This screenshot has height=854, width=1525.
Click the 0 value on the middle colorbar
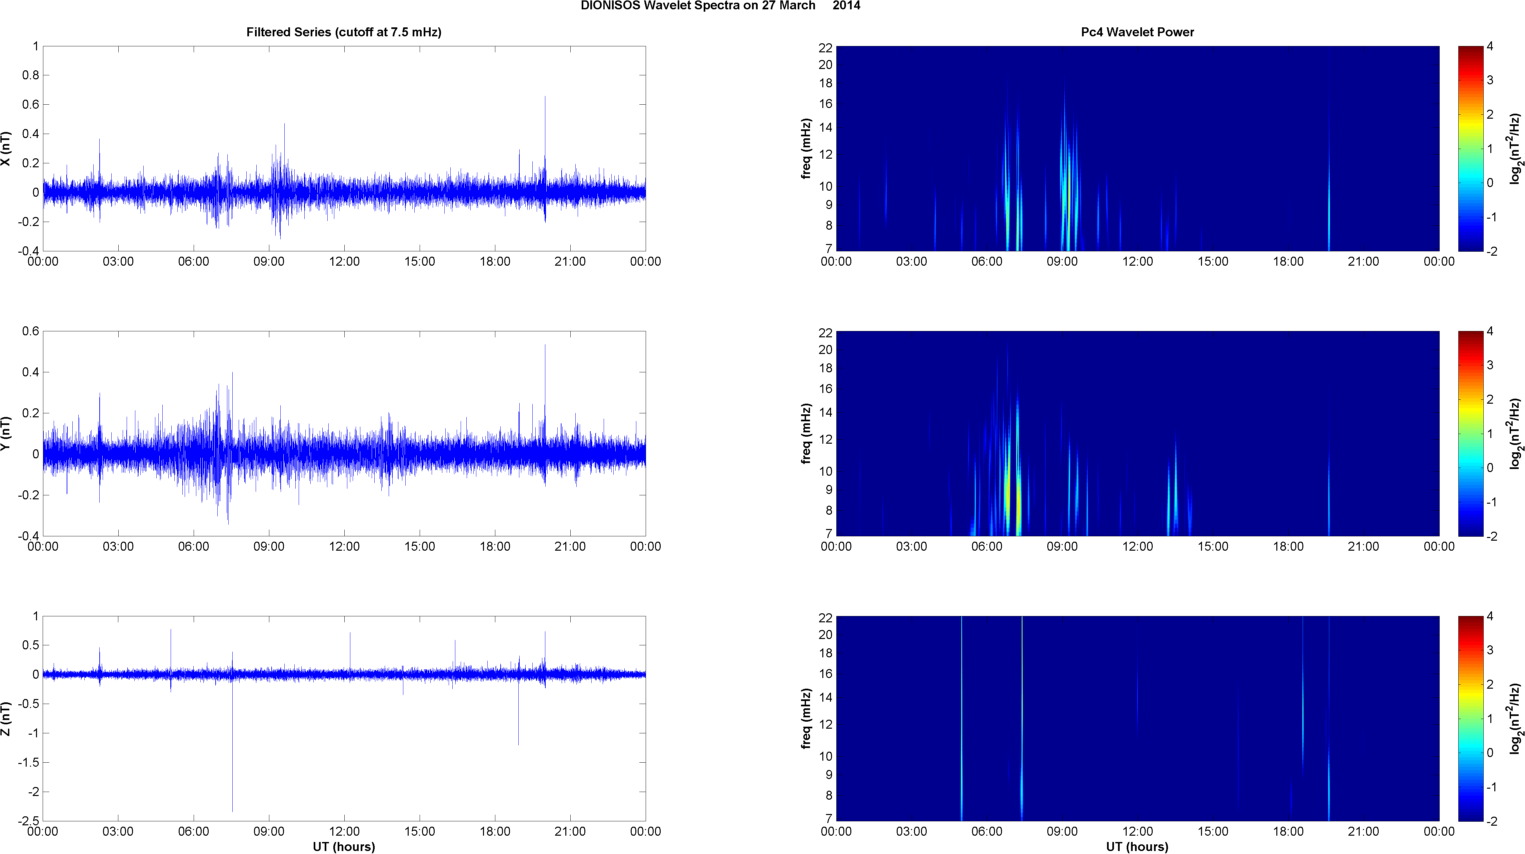[1490, 468]
